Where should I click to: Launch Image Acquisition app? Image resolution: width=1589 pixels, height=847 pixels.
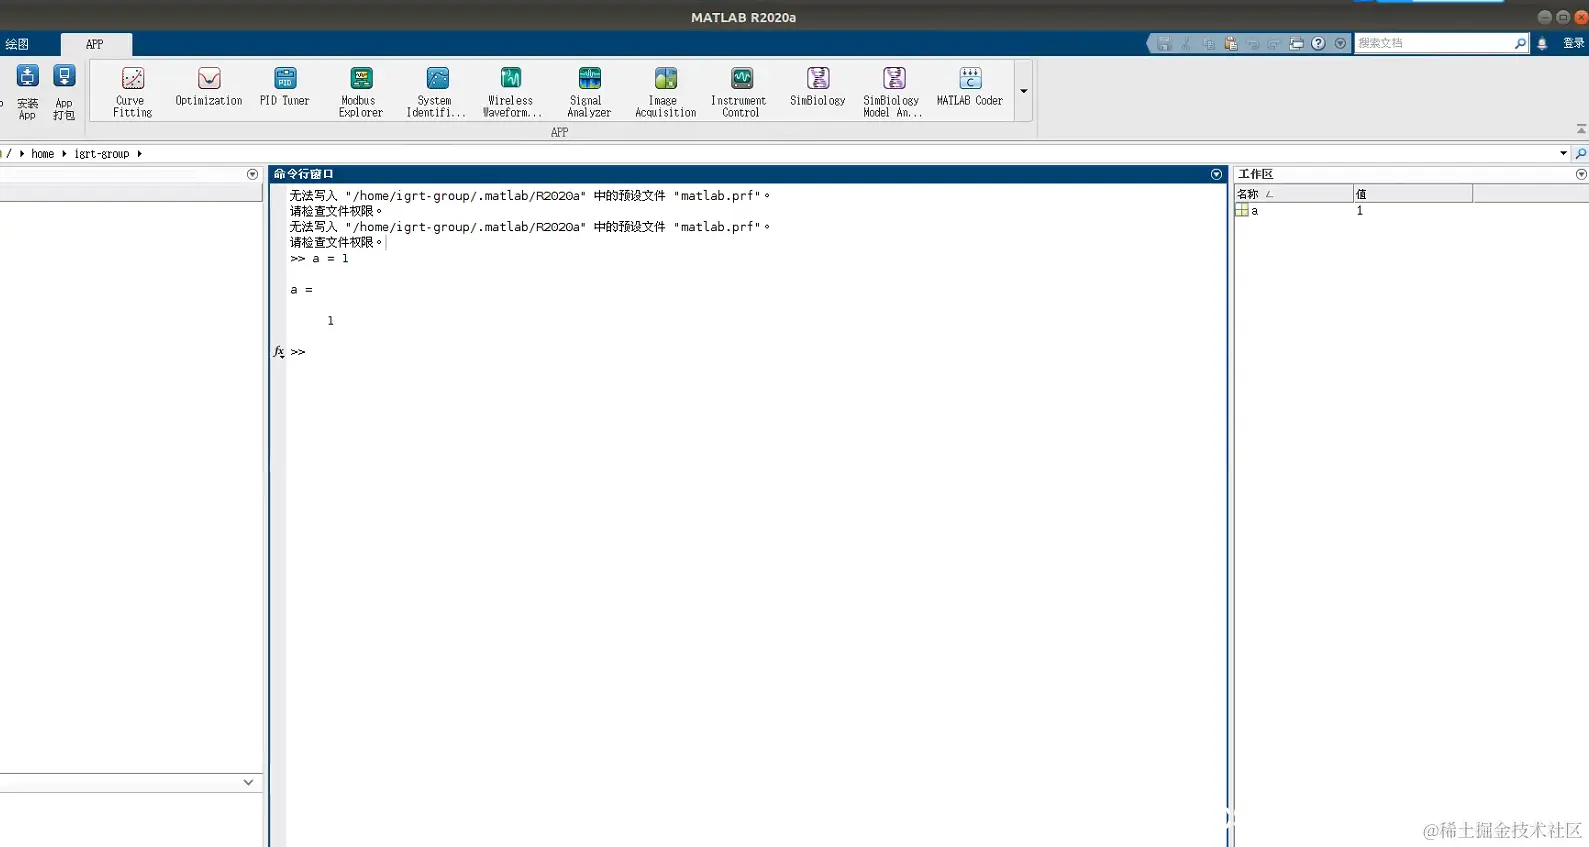point(665,92)
